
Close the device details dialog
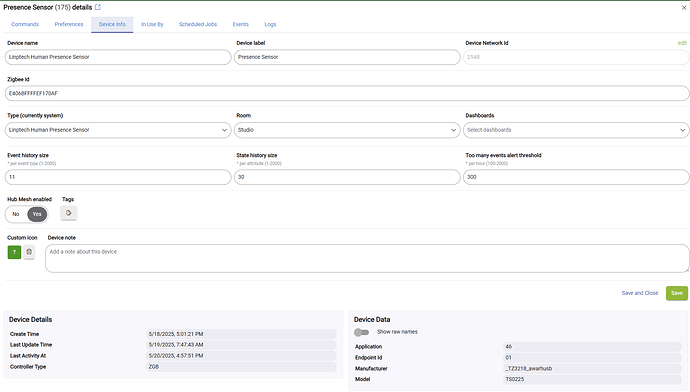[x=684, y=7]
